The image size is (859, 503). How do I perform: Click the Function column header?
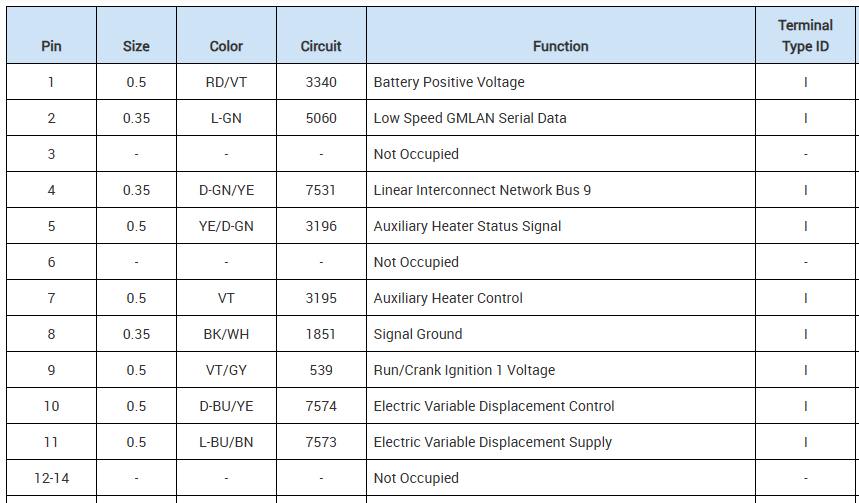click(560, 46)
